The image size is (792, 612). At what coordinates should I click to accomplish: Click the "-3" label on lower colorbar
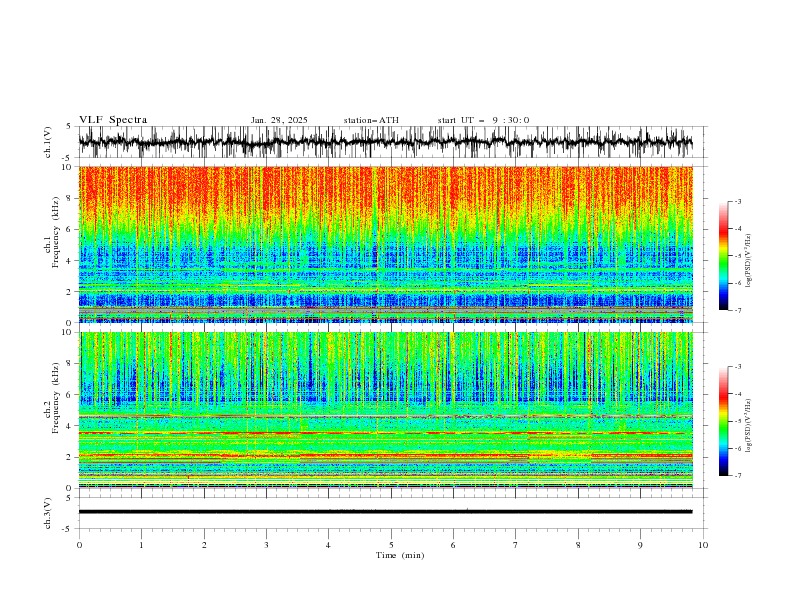click(x=738, y=367)
